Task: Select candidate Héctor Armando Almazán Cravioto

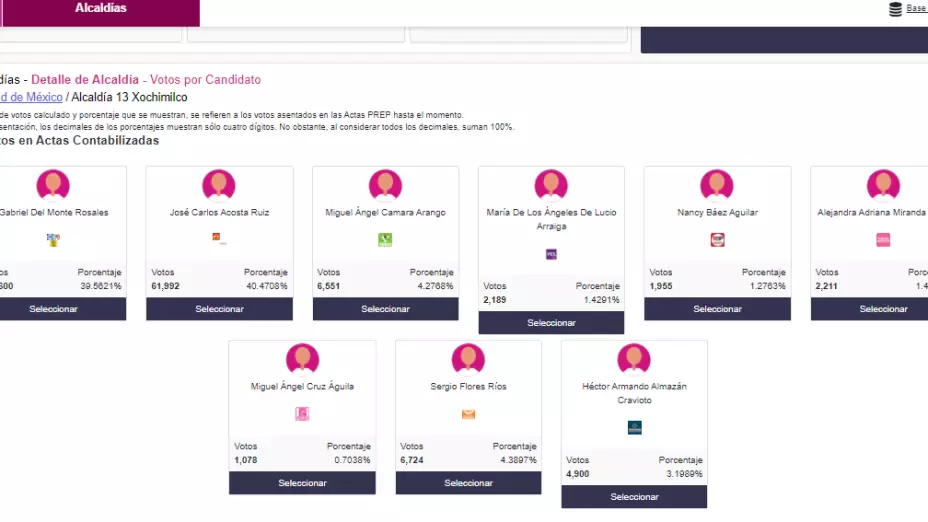Action: (x=634, y=497)
